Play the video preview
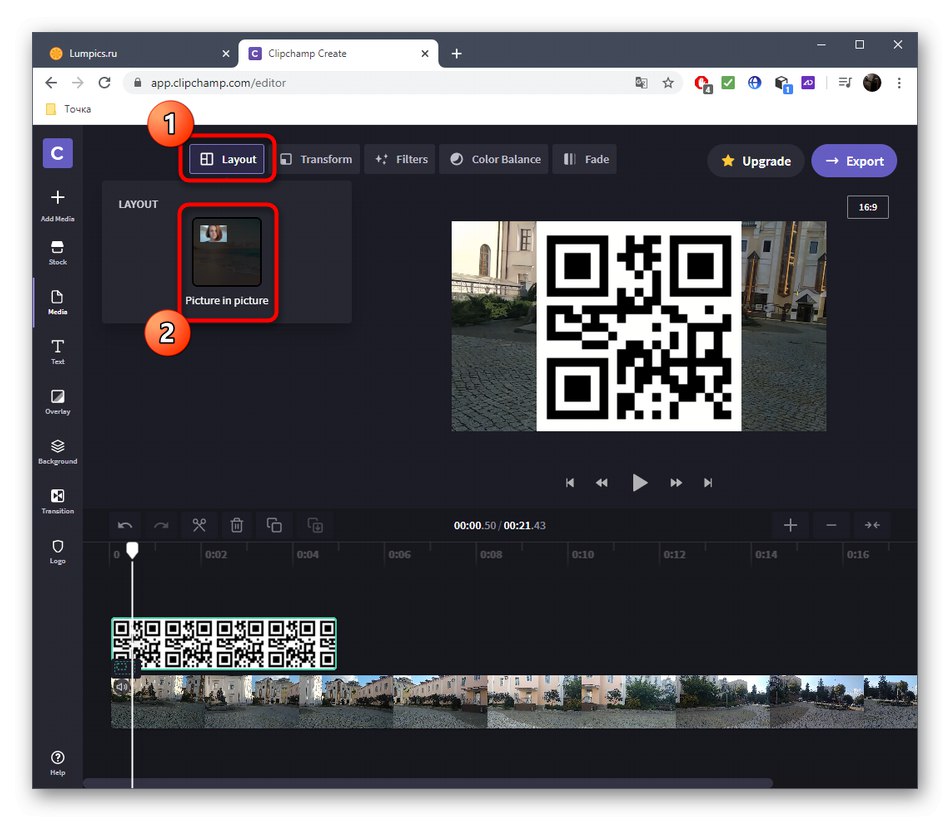The height and width of the screenshot is (821, 950). (x=640, y=483)
